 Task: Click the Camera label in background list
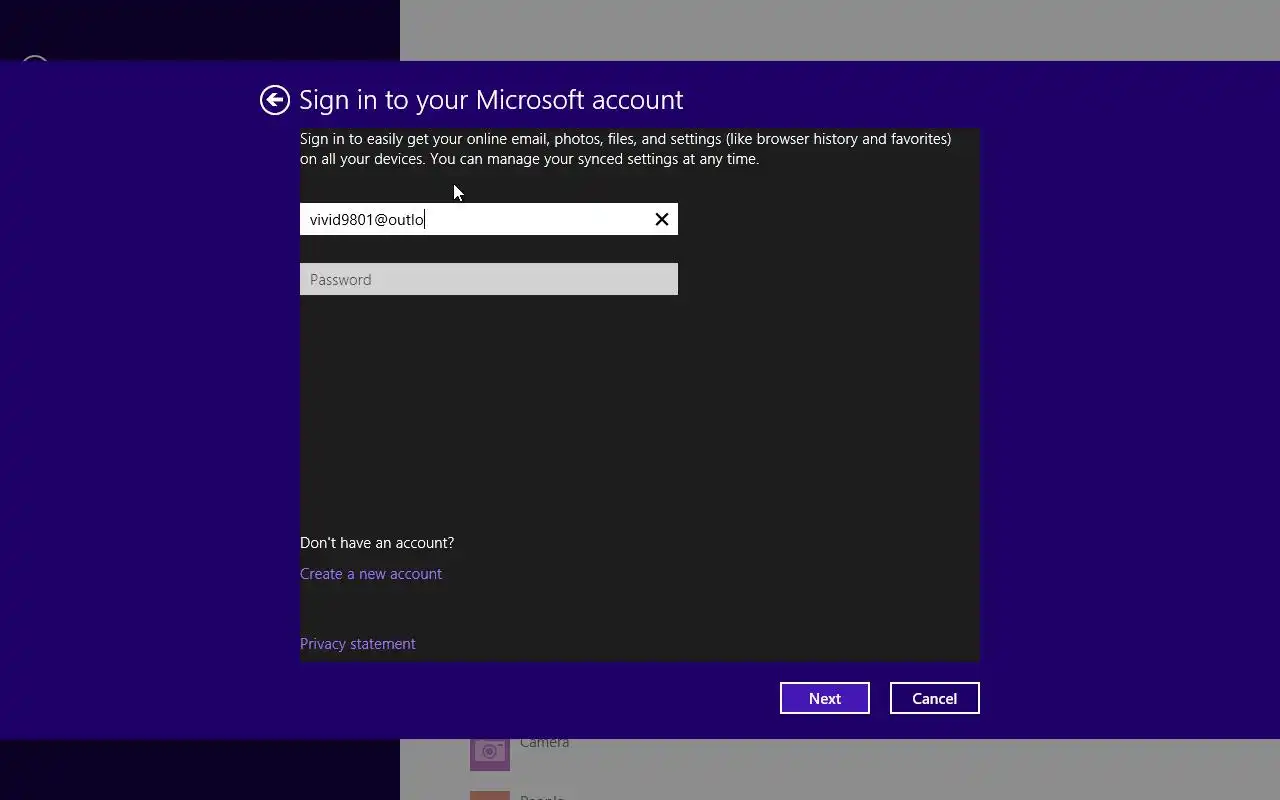click(545, 744)
